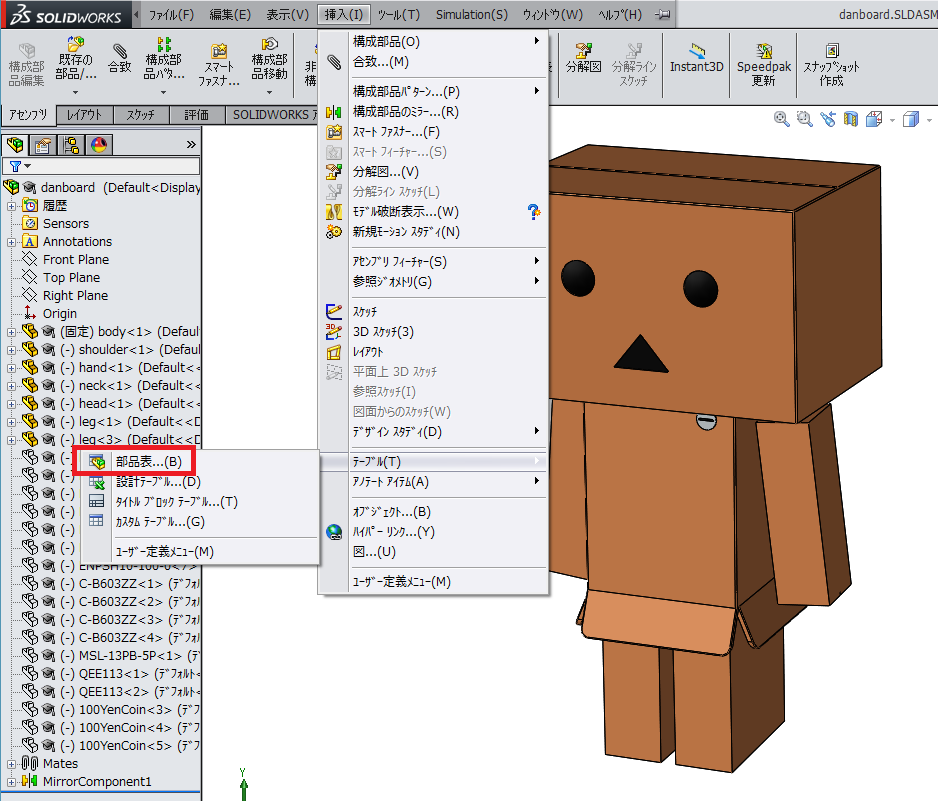This screenshot has height=801, width=938.
Task: Switch to the スケッチ tab
Action: (141, 115)
